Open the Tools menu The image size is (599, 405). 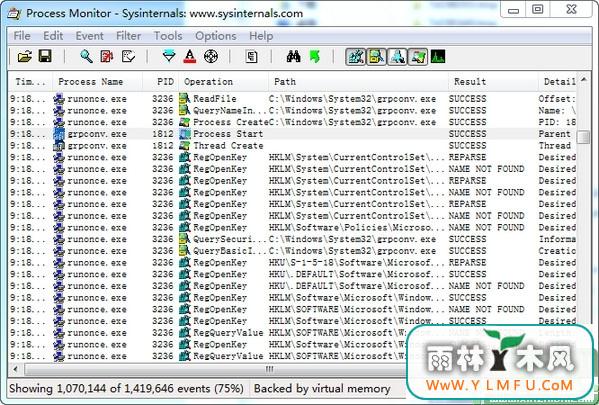[168, 36]
